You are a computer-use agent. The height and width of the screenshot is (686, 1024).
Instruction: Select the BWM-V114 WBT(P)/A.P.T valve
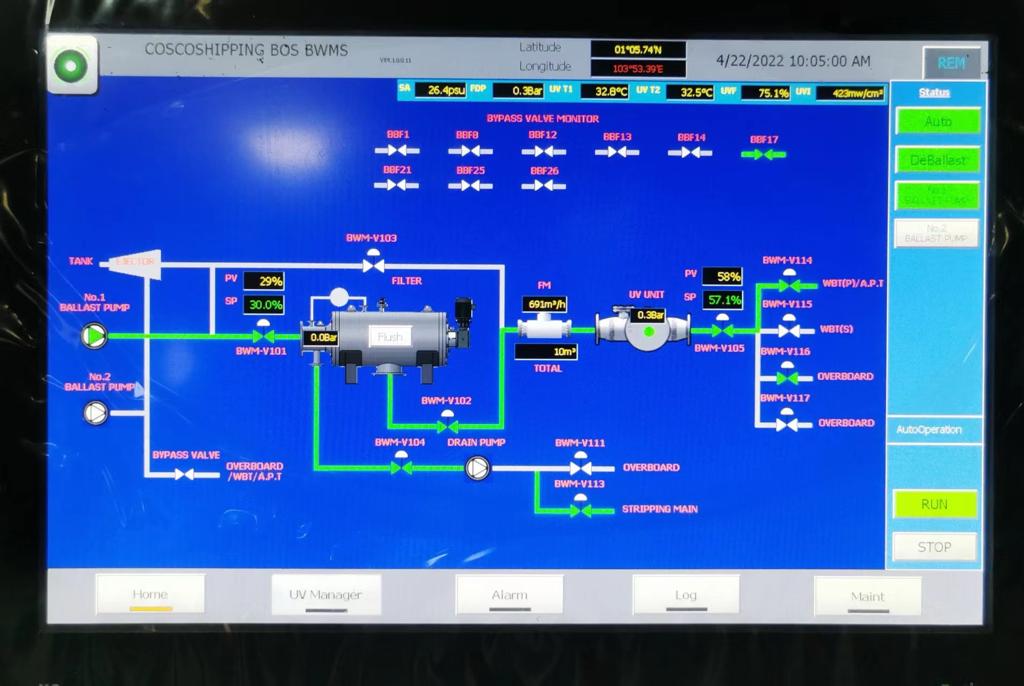click(789, 282)
